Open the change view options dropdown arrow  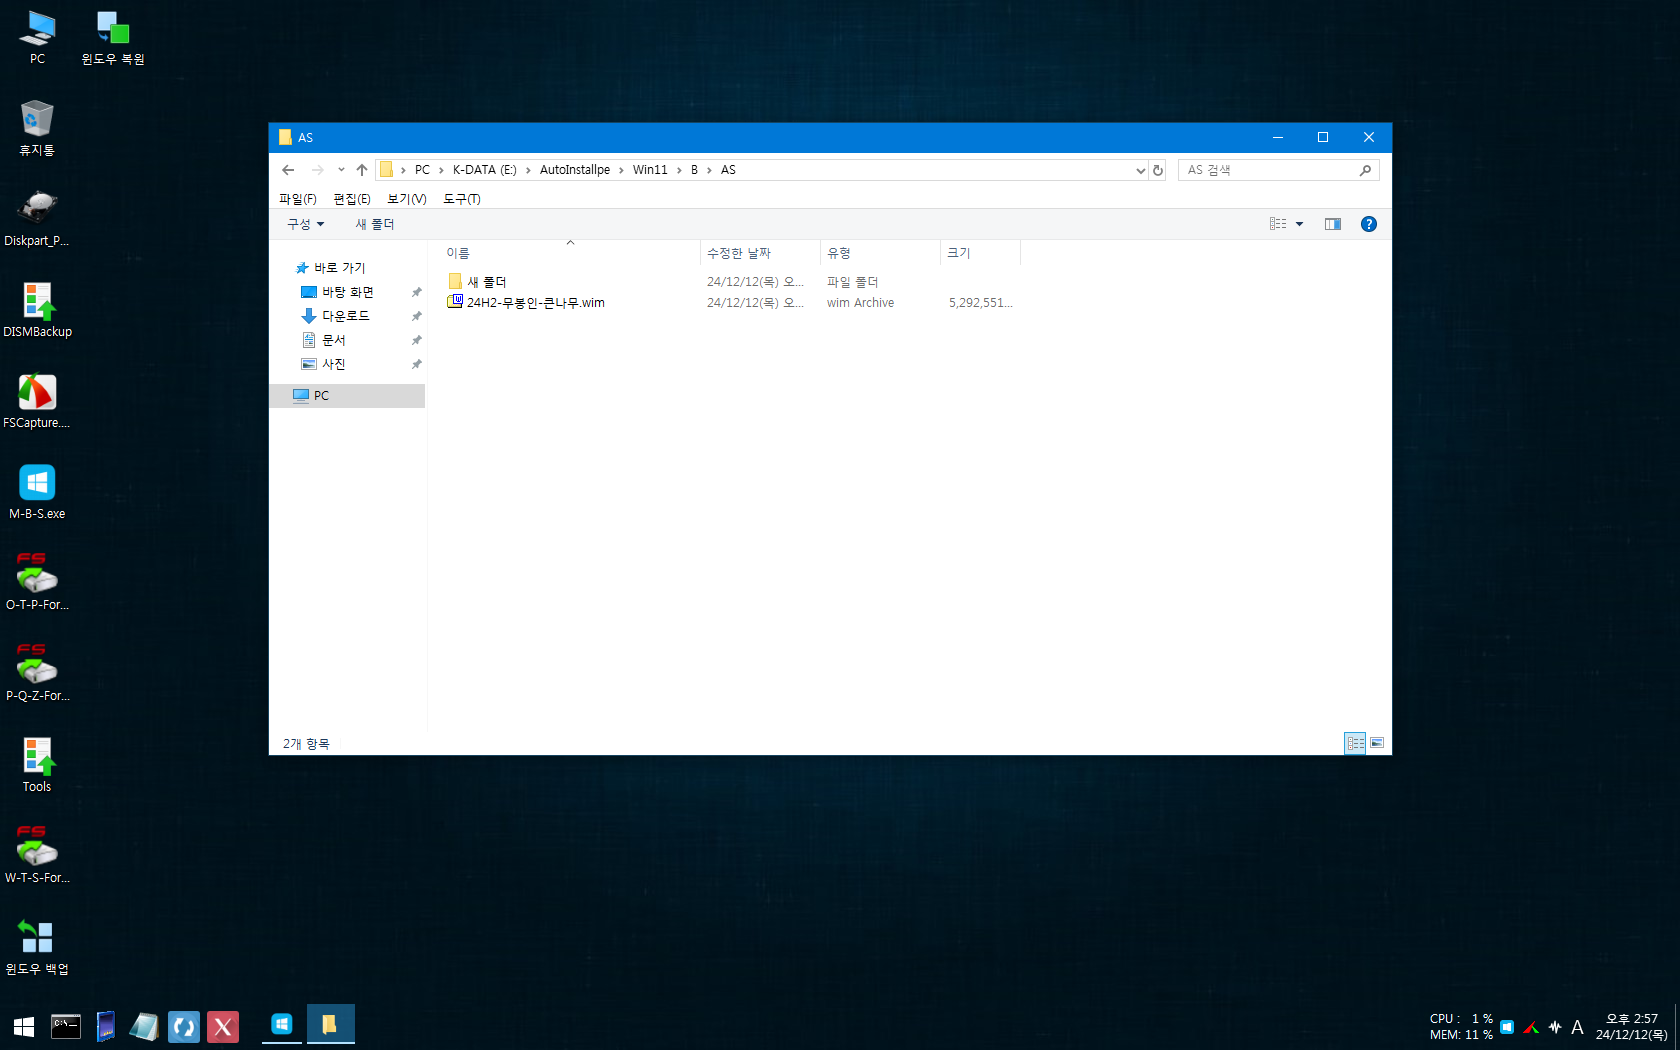click(1300, 224)
